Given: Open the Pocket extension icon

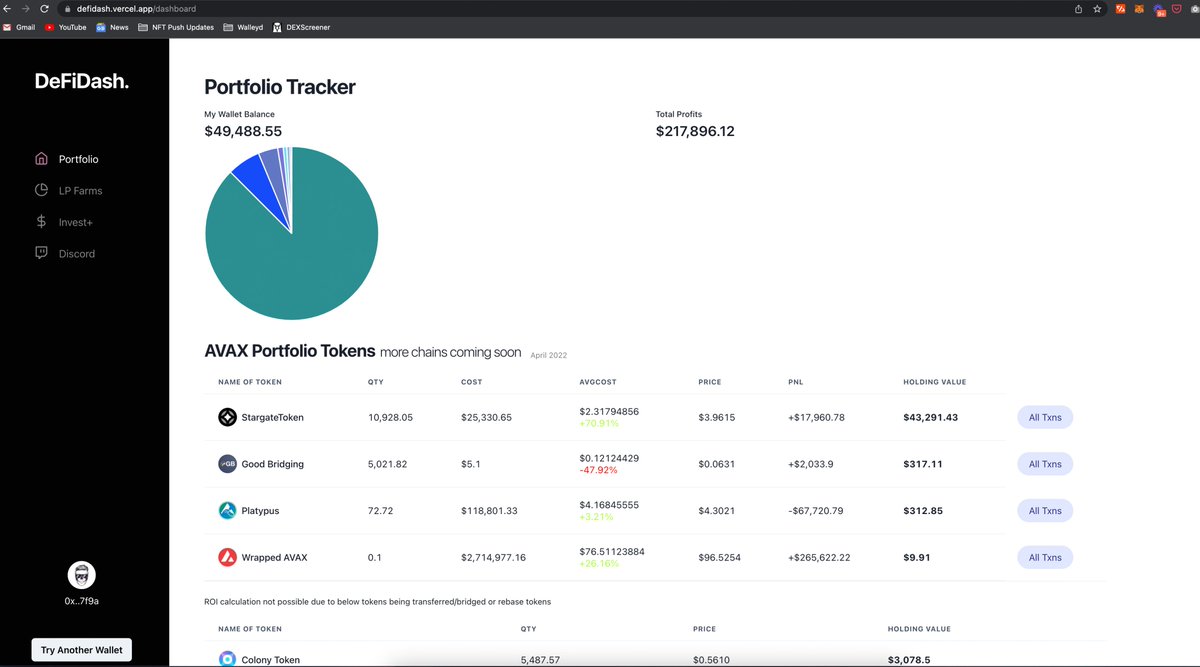Looking at the screenshot, I should pos(1177,9).
